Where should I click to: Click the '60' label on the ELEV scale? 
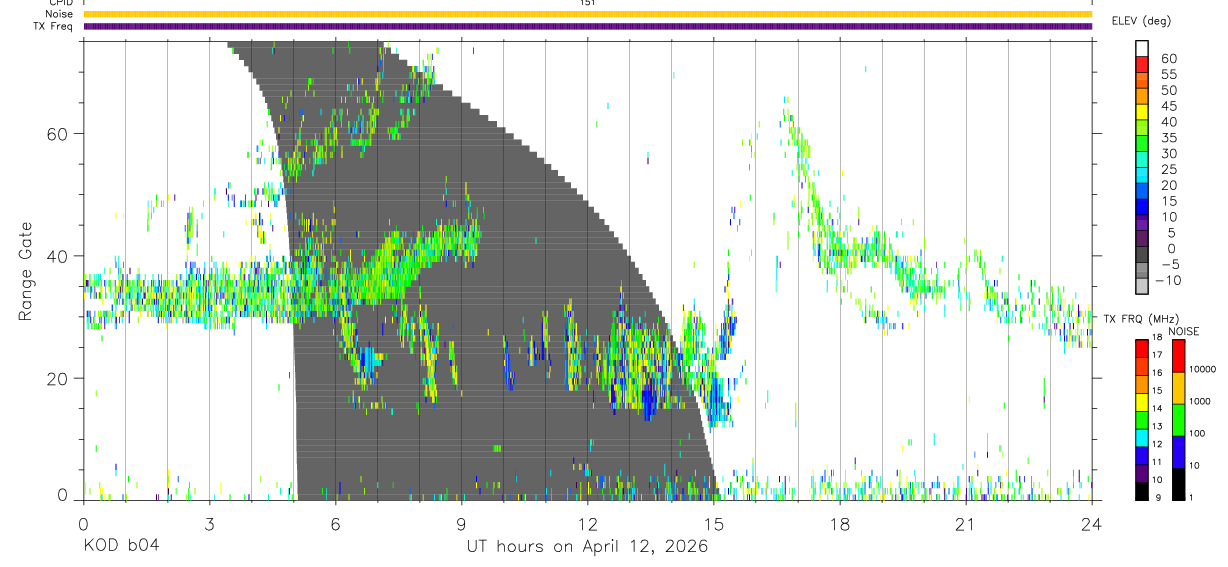[x=1169, y=59]
